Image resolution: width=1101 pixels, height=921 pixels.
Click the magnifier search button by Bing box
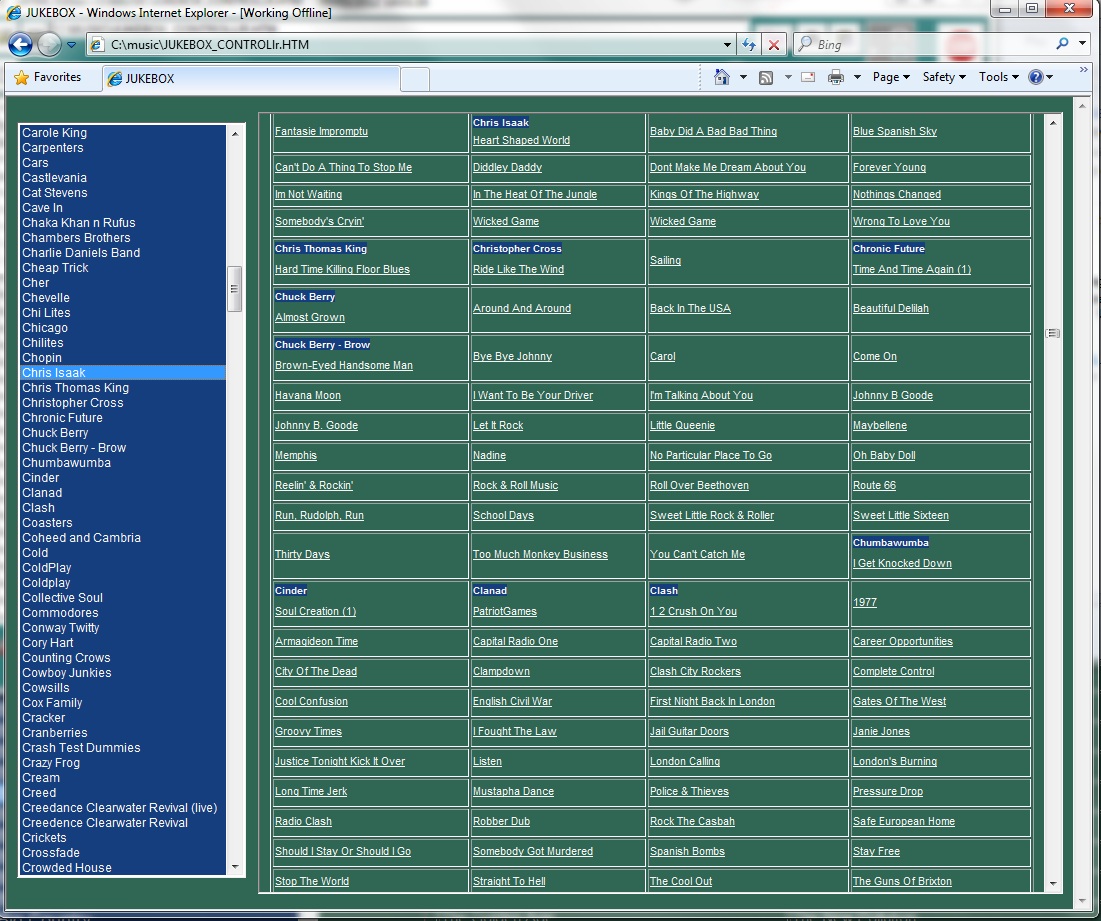click(1062, 44)
